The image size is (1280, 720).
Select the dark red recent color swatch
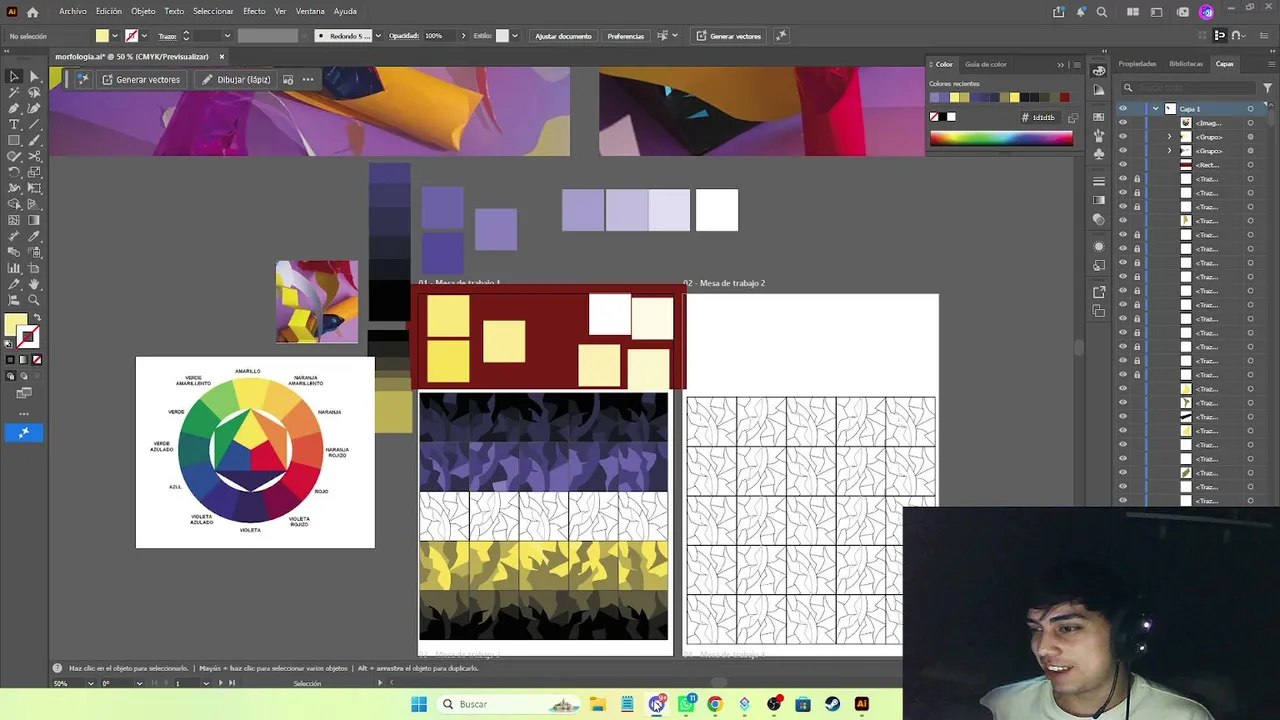[x=1064, y=97]
